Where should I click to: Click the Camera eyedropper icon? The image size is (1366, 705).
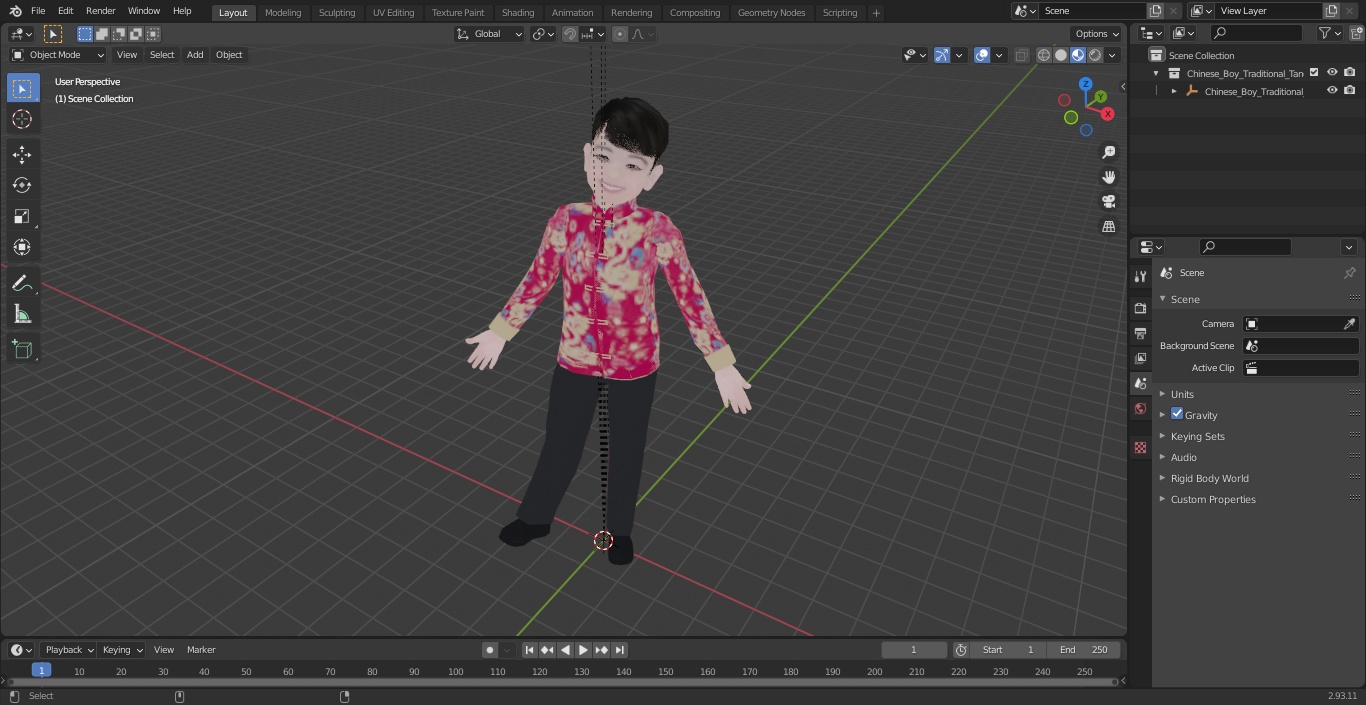[1349, 324]
